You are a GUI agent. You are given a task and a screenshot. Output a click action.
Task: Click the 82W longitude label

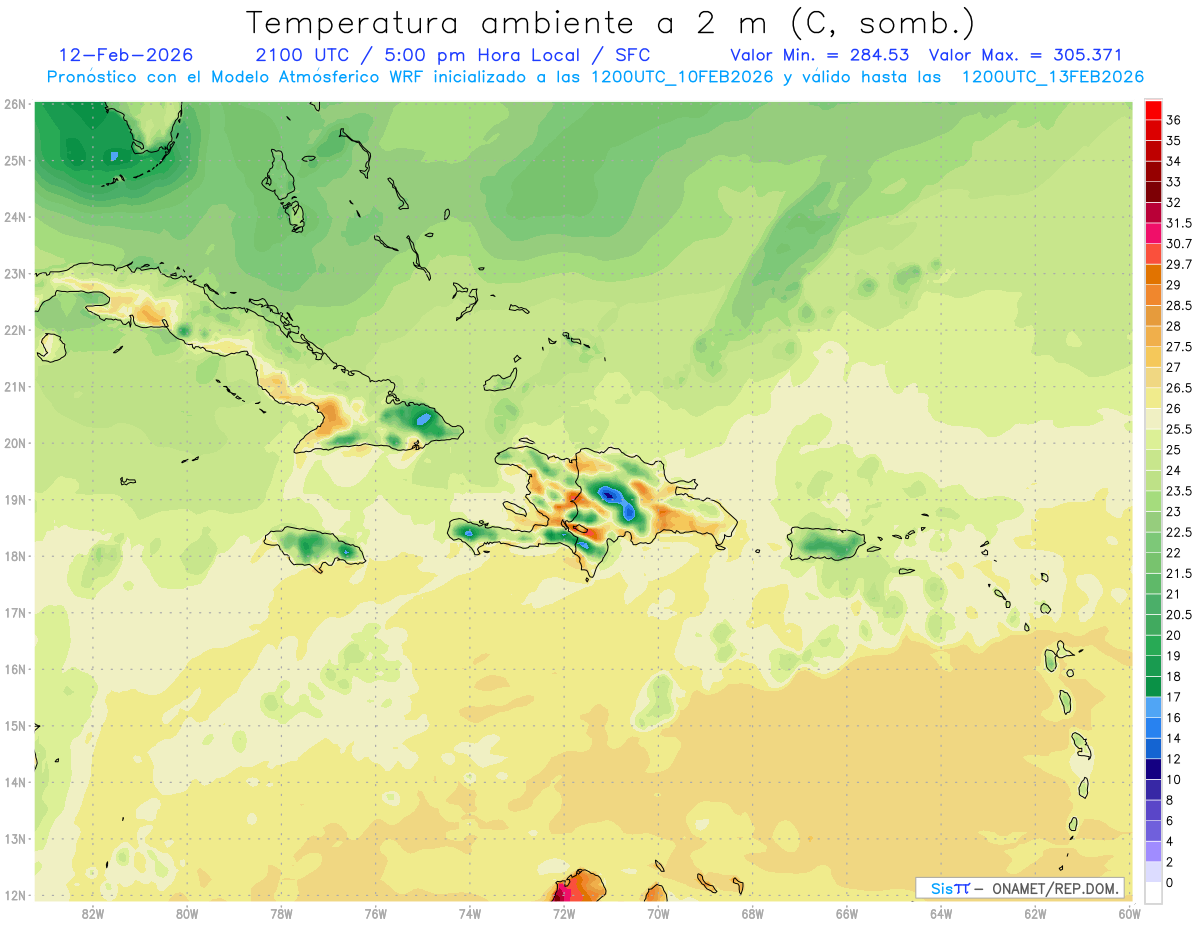coord(93,913)
